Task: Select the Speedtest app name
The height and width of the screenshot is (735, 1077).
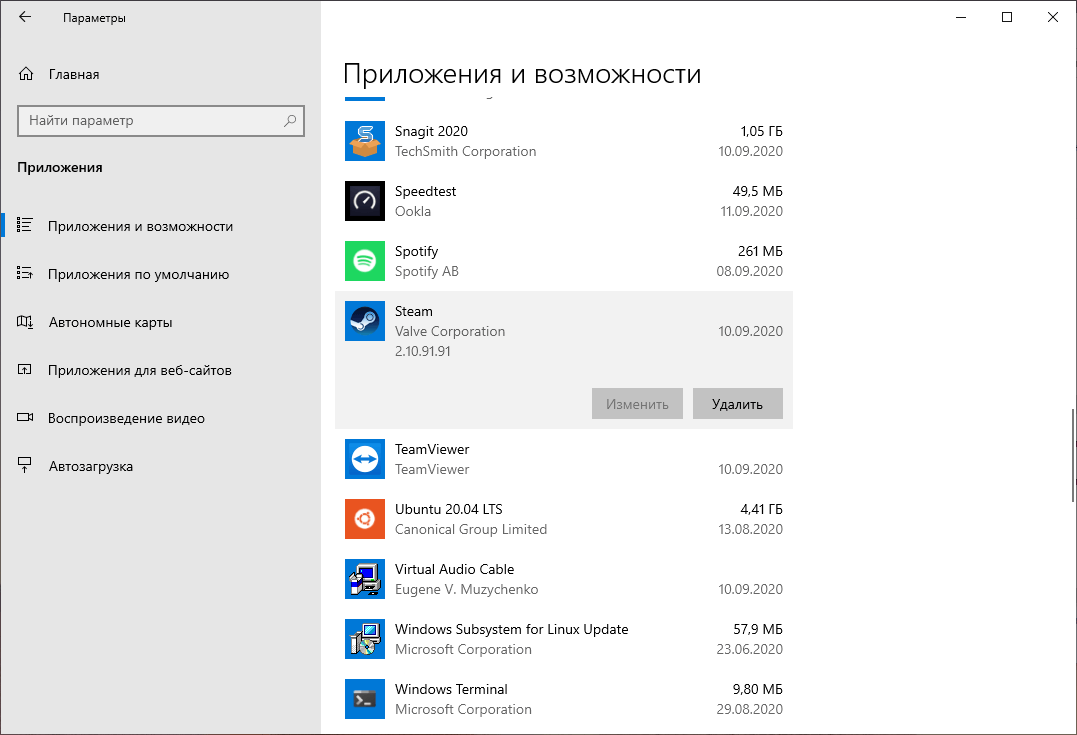Action: click(425, 192)
